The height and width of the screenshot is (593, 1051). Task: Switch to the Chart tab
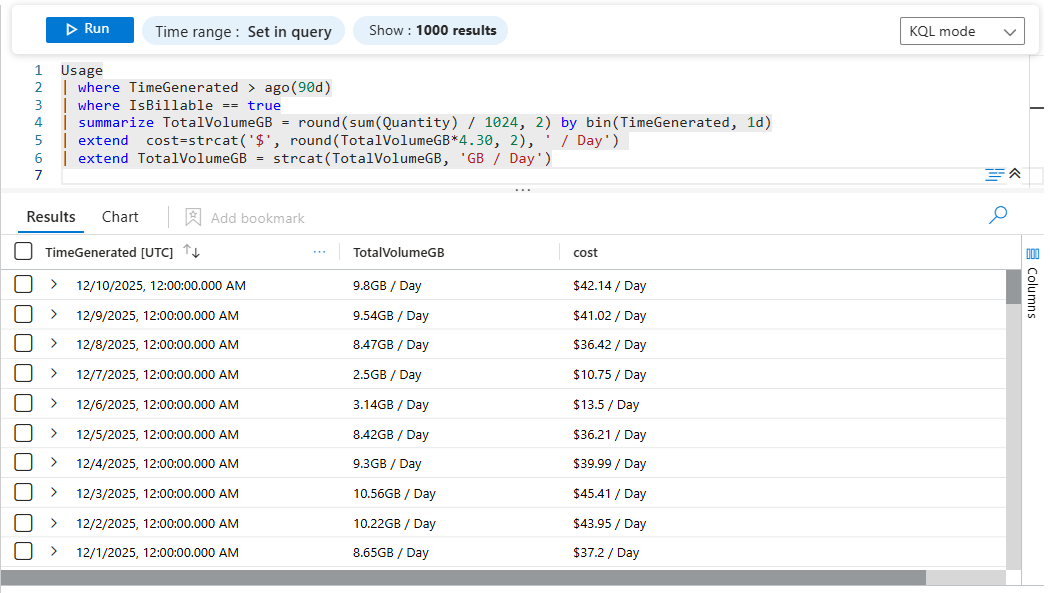[x=120, y=217]
